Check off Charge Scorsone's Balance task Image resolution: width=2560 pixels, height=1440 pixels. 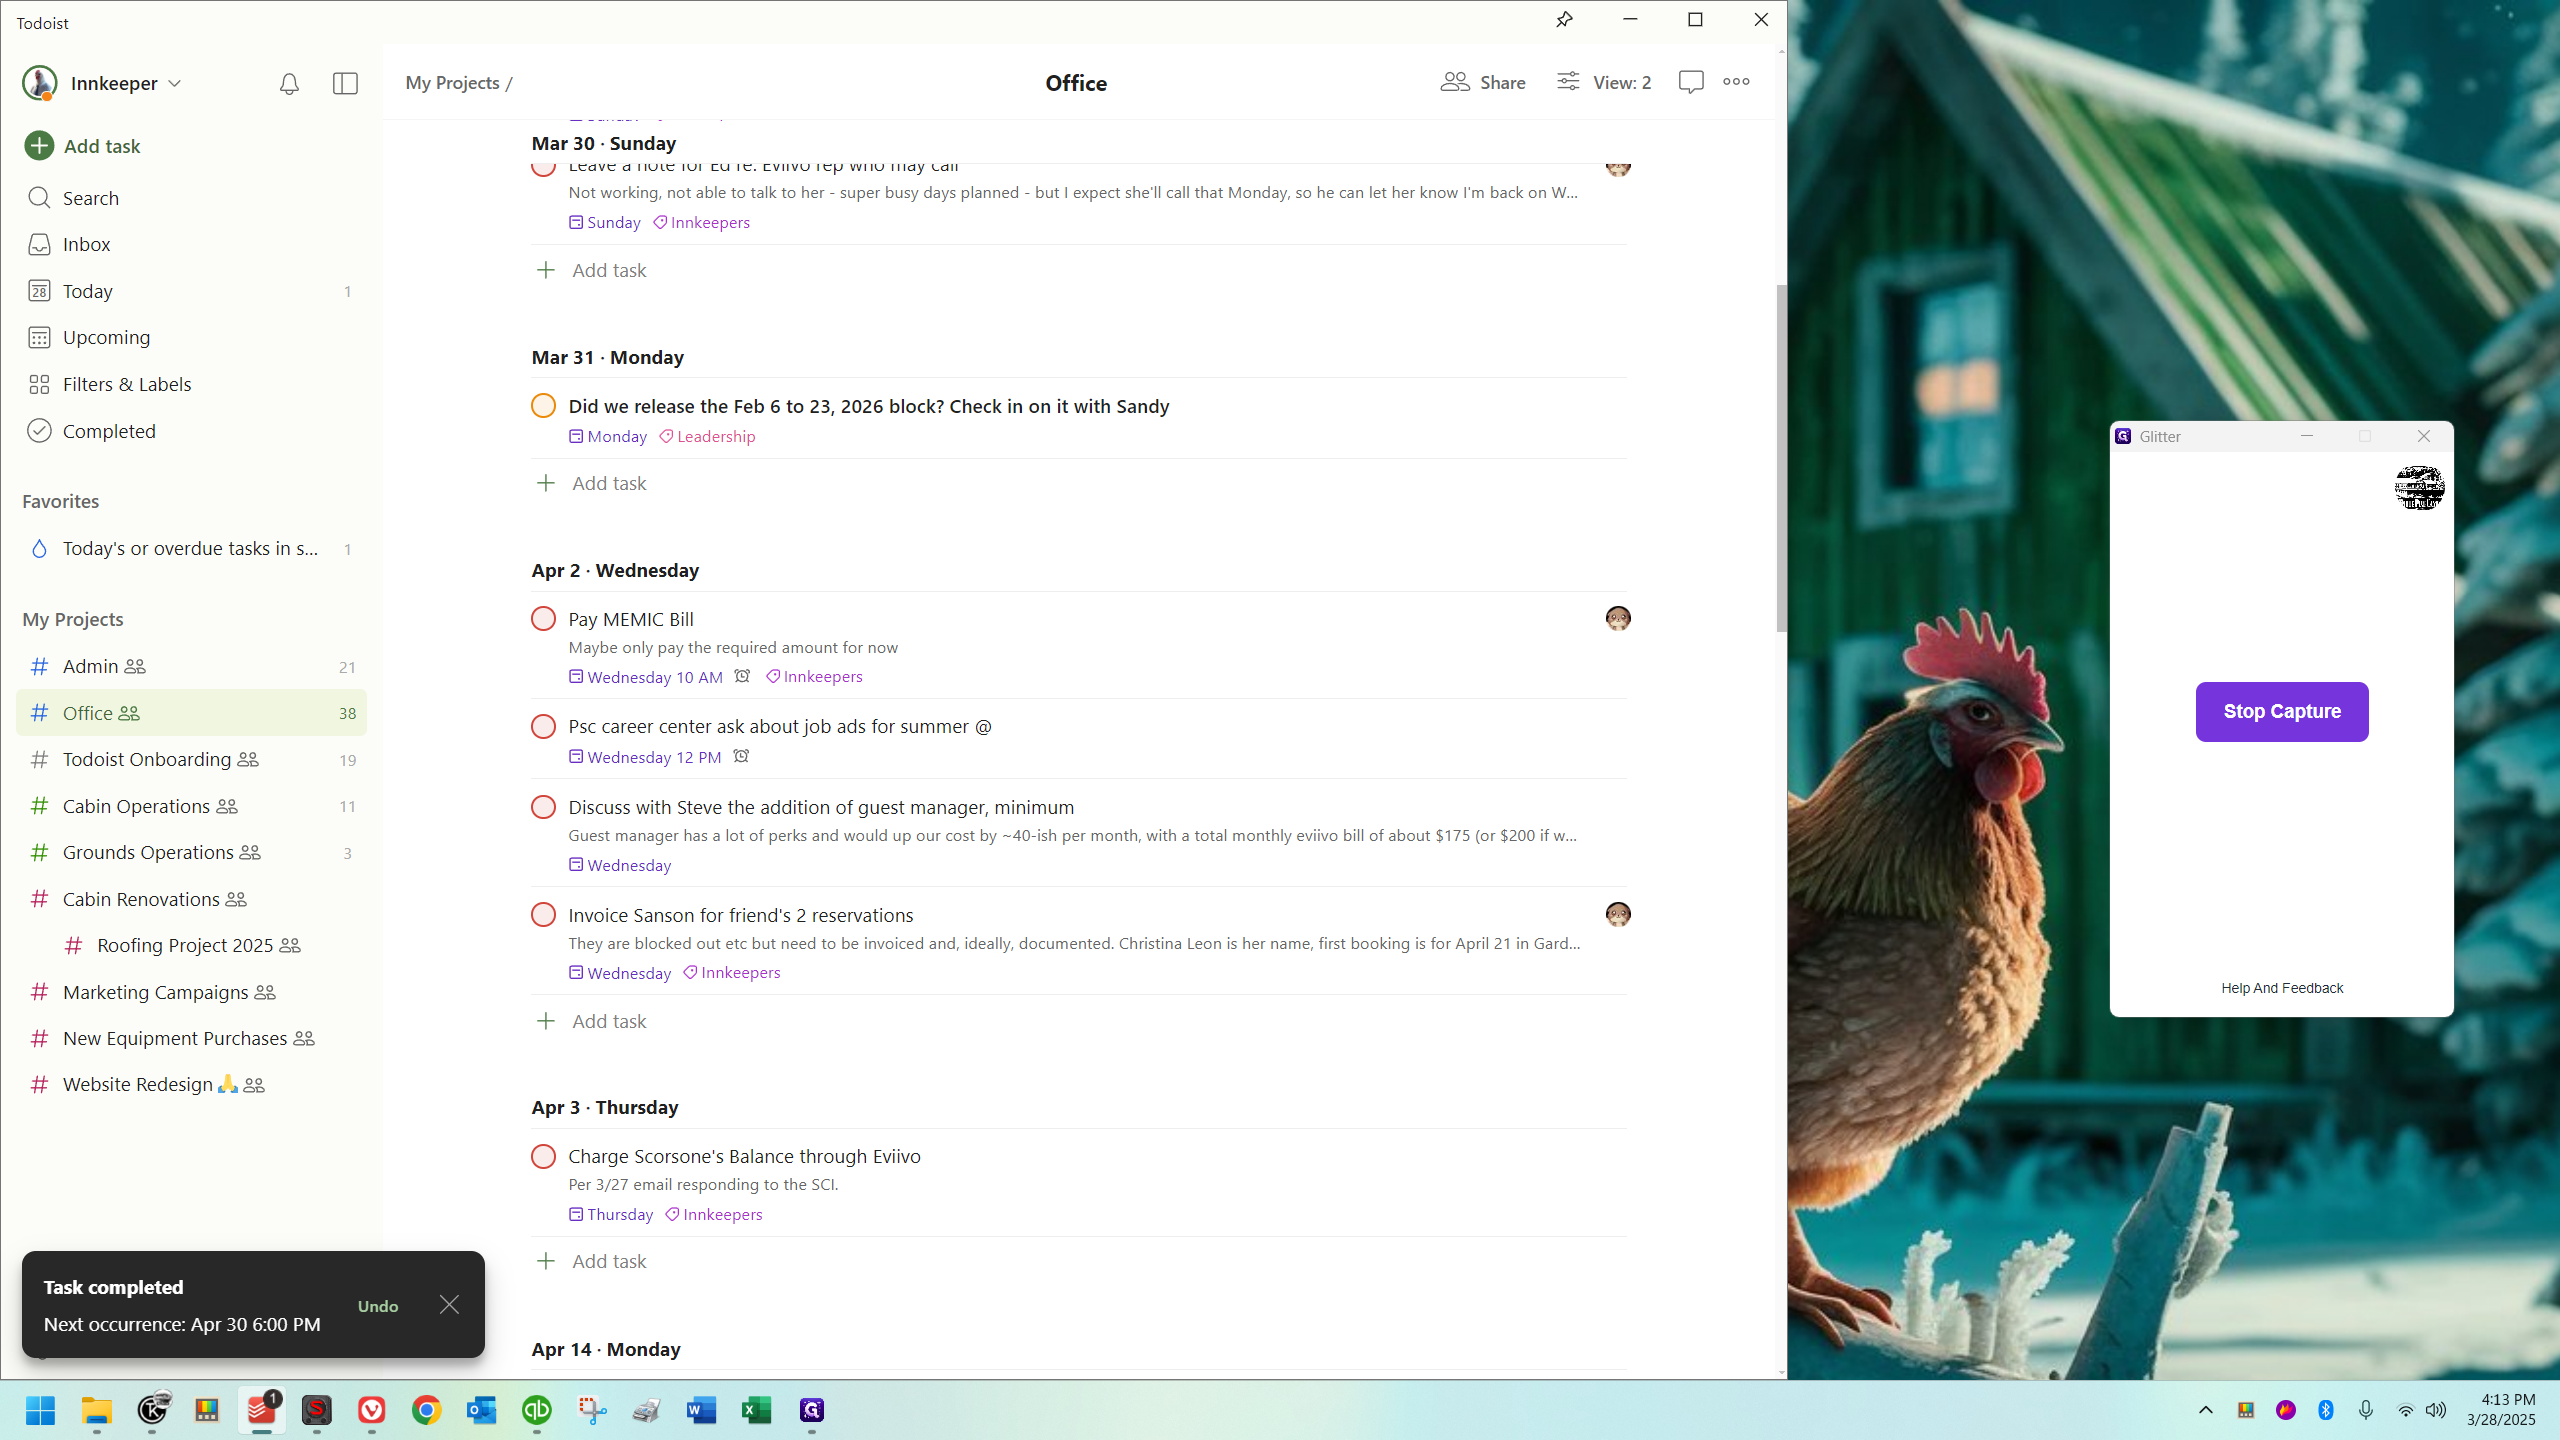coord(543,1157)
